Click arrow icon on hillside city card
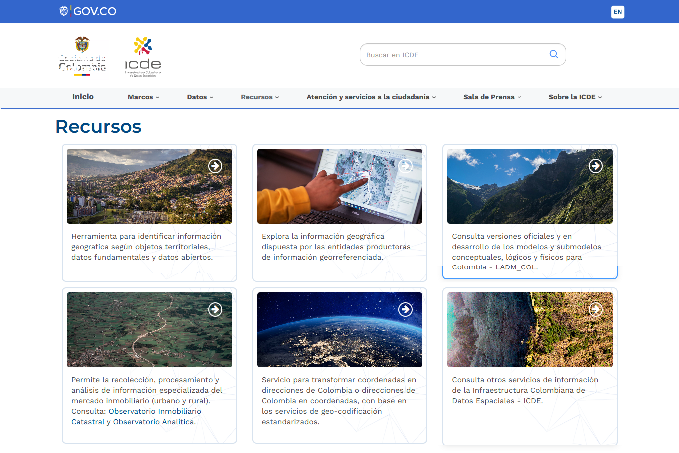This screenshot has height=453, width=679. point(215,165)
